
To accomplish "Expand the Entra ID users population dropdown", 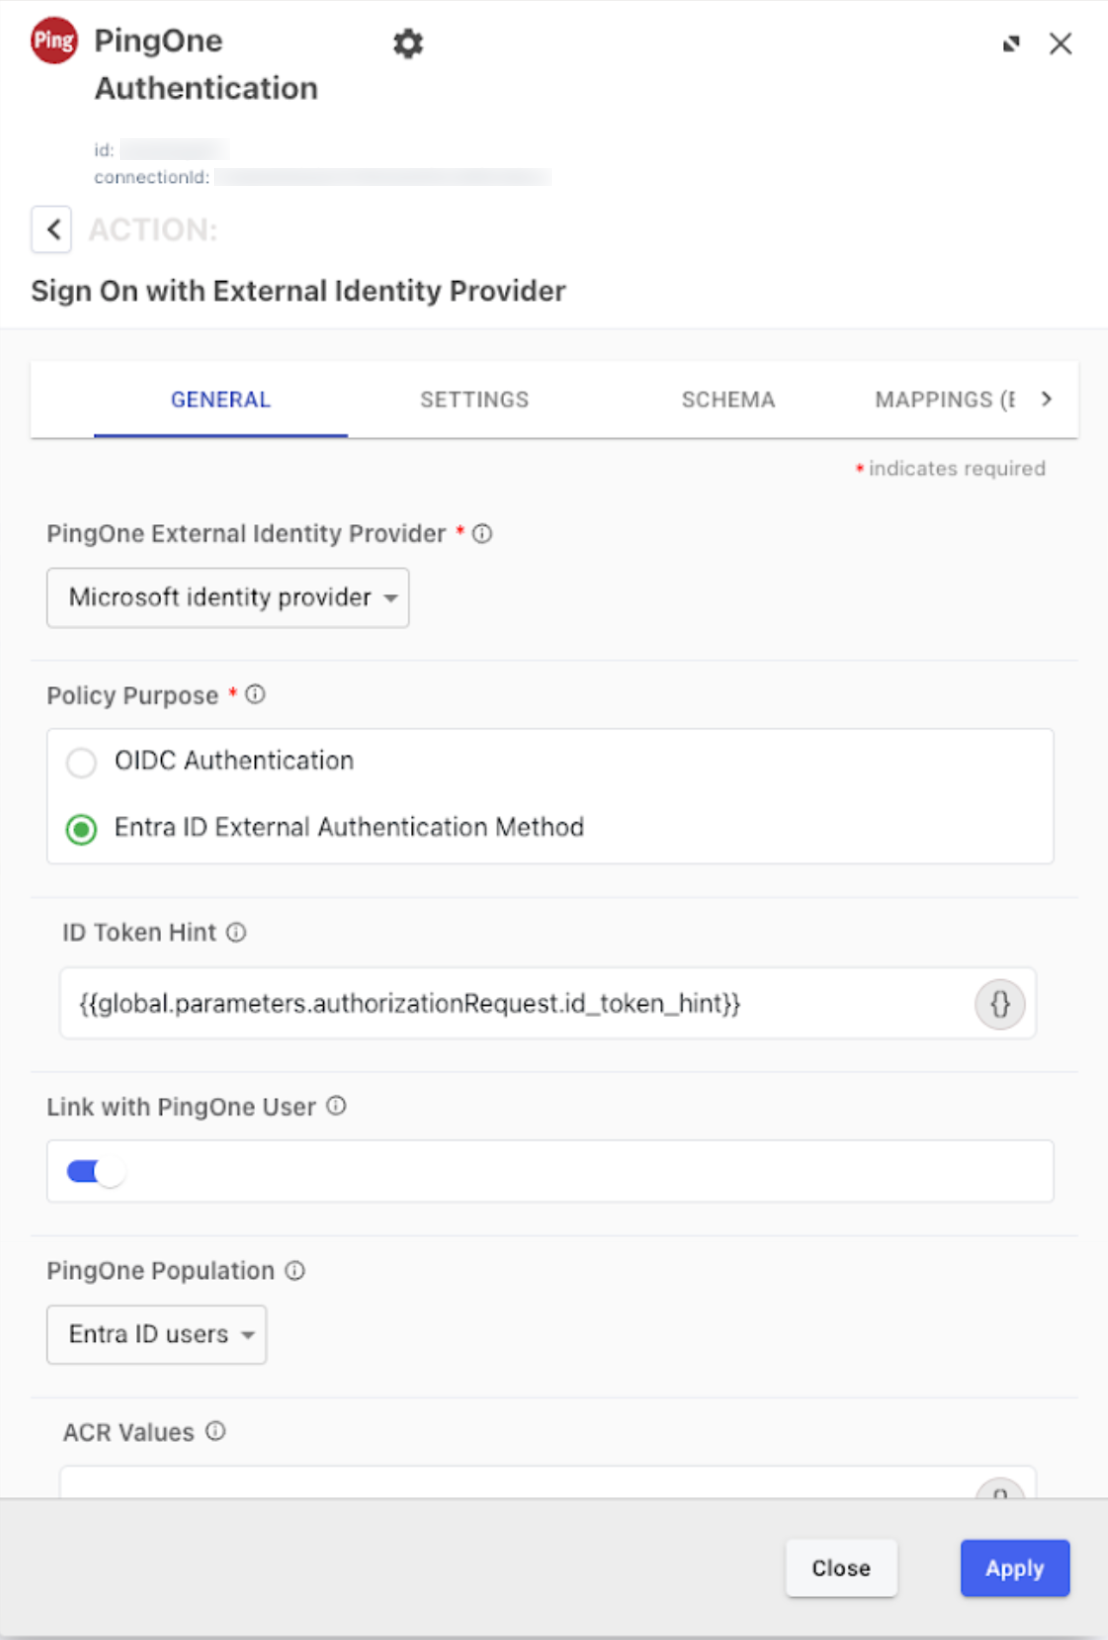I will (157, 1335).
